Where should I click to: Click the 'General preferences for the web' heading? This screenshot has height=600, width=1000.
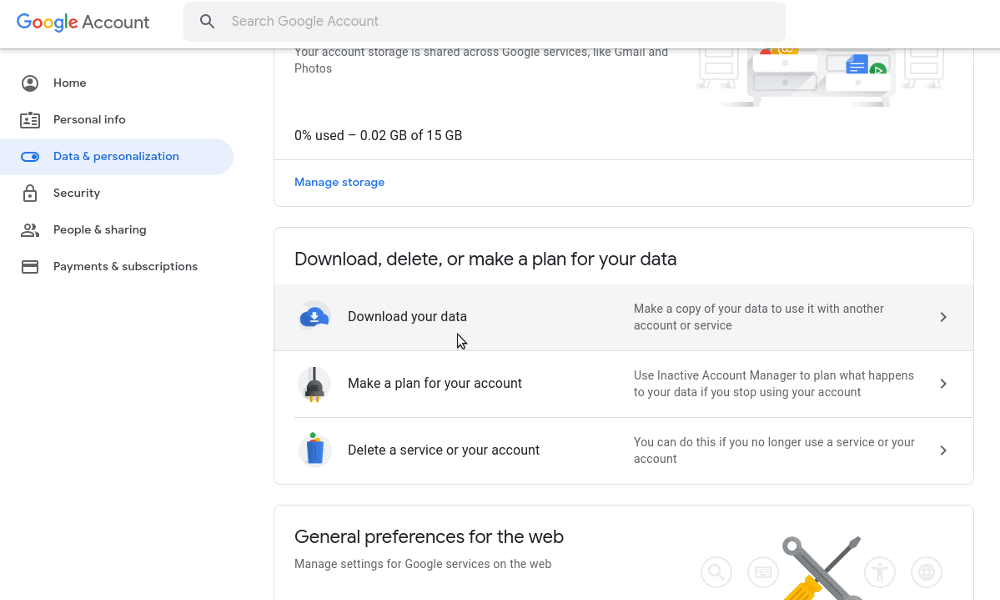[x=429, y=537]
